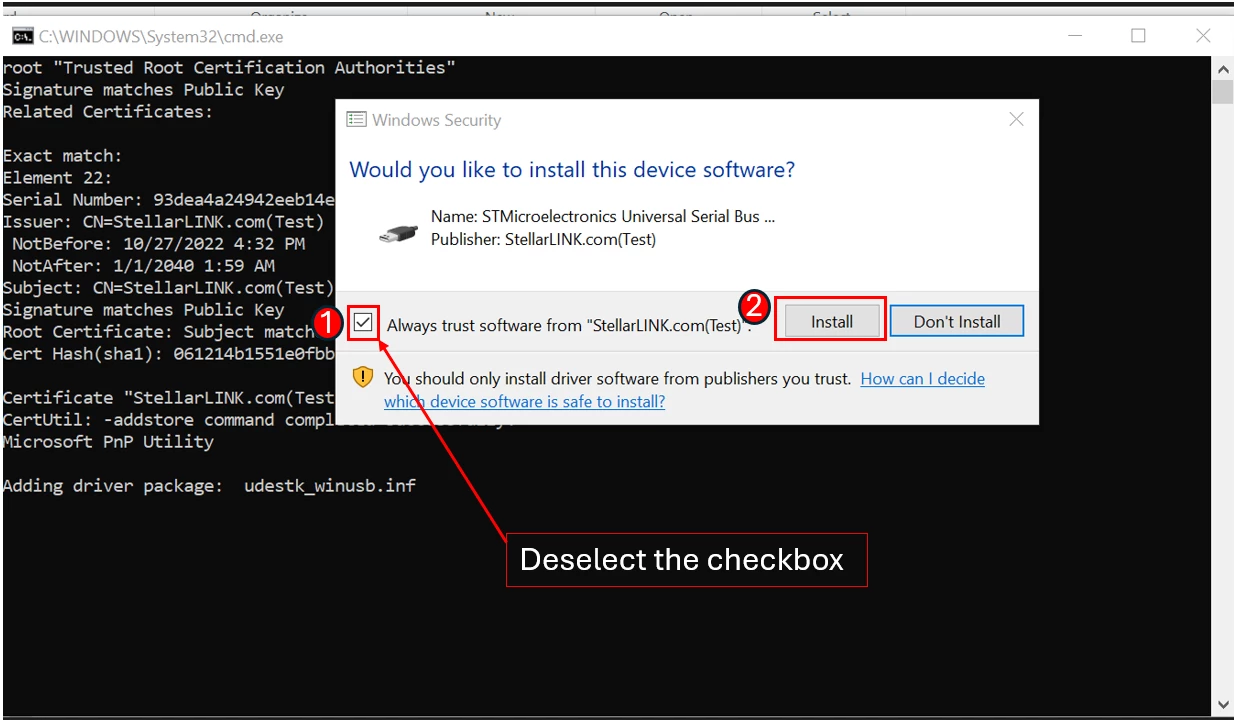Uncheck the Always trust software checkbox
The width and height of the screenshot is (1234, 720).
coord(363,323)
